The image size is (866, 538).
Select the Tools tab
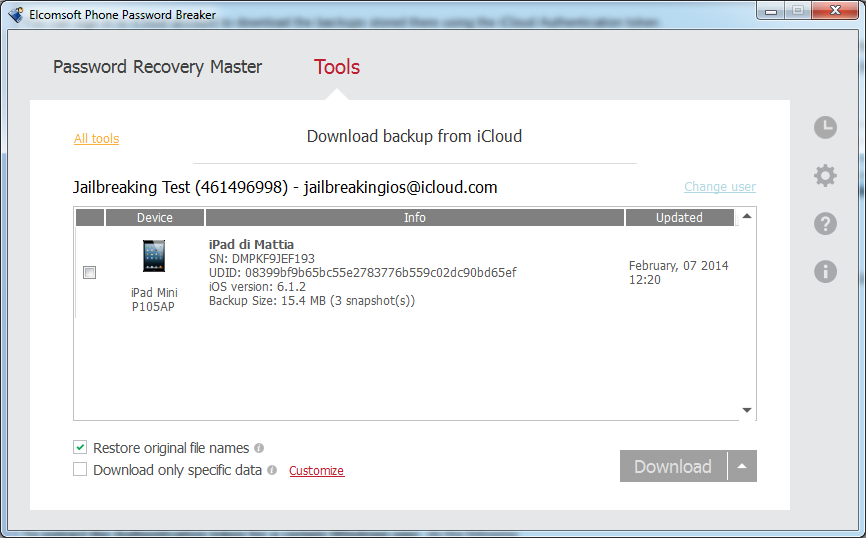(x=337, y=67)
